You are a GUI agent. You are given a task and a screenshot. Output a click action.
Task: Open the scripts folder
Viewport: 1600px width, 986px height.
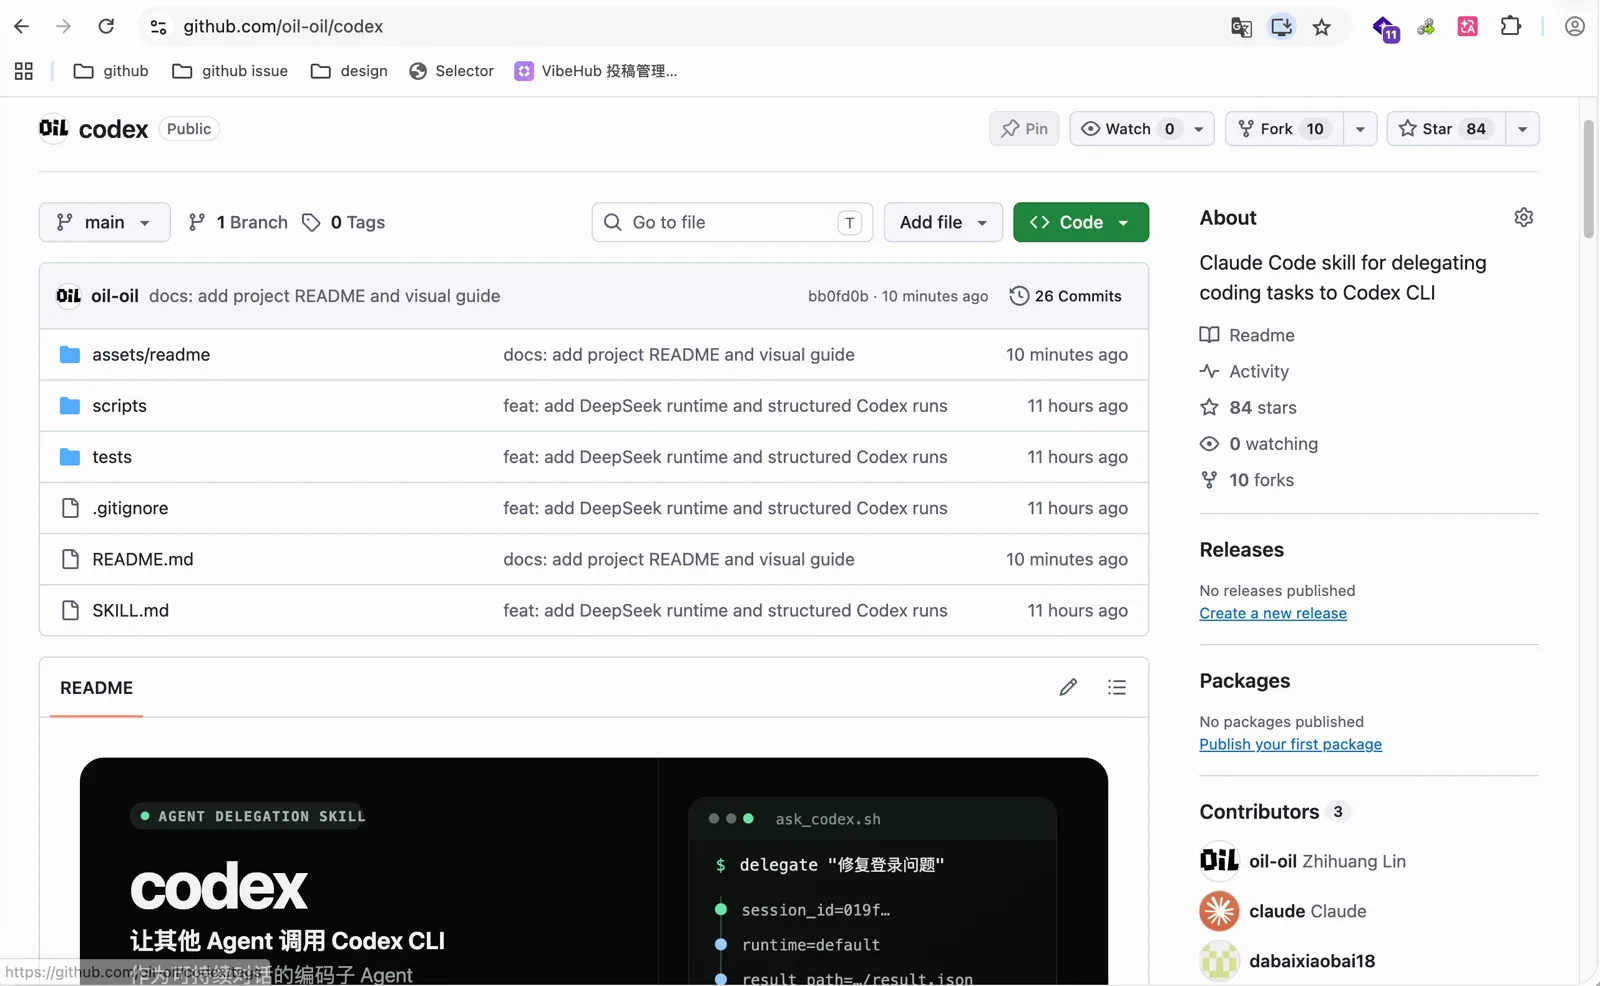point(119,406)
